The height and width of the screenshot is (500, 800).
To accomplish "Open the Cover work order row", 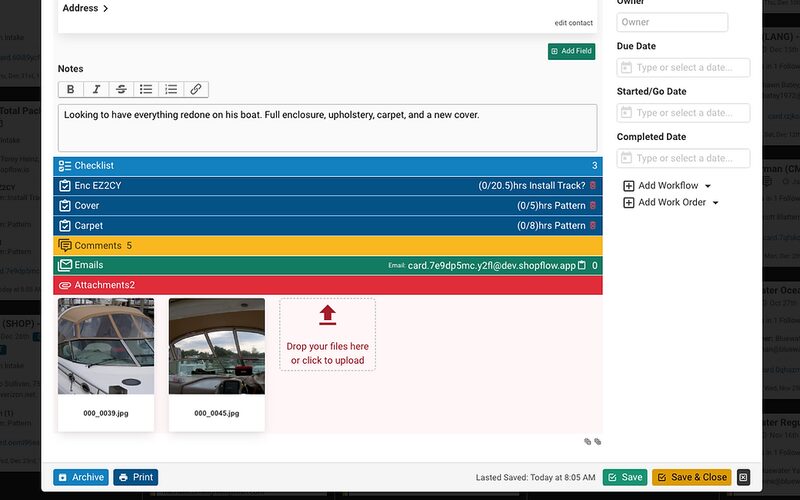I will coord(328,206).
